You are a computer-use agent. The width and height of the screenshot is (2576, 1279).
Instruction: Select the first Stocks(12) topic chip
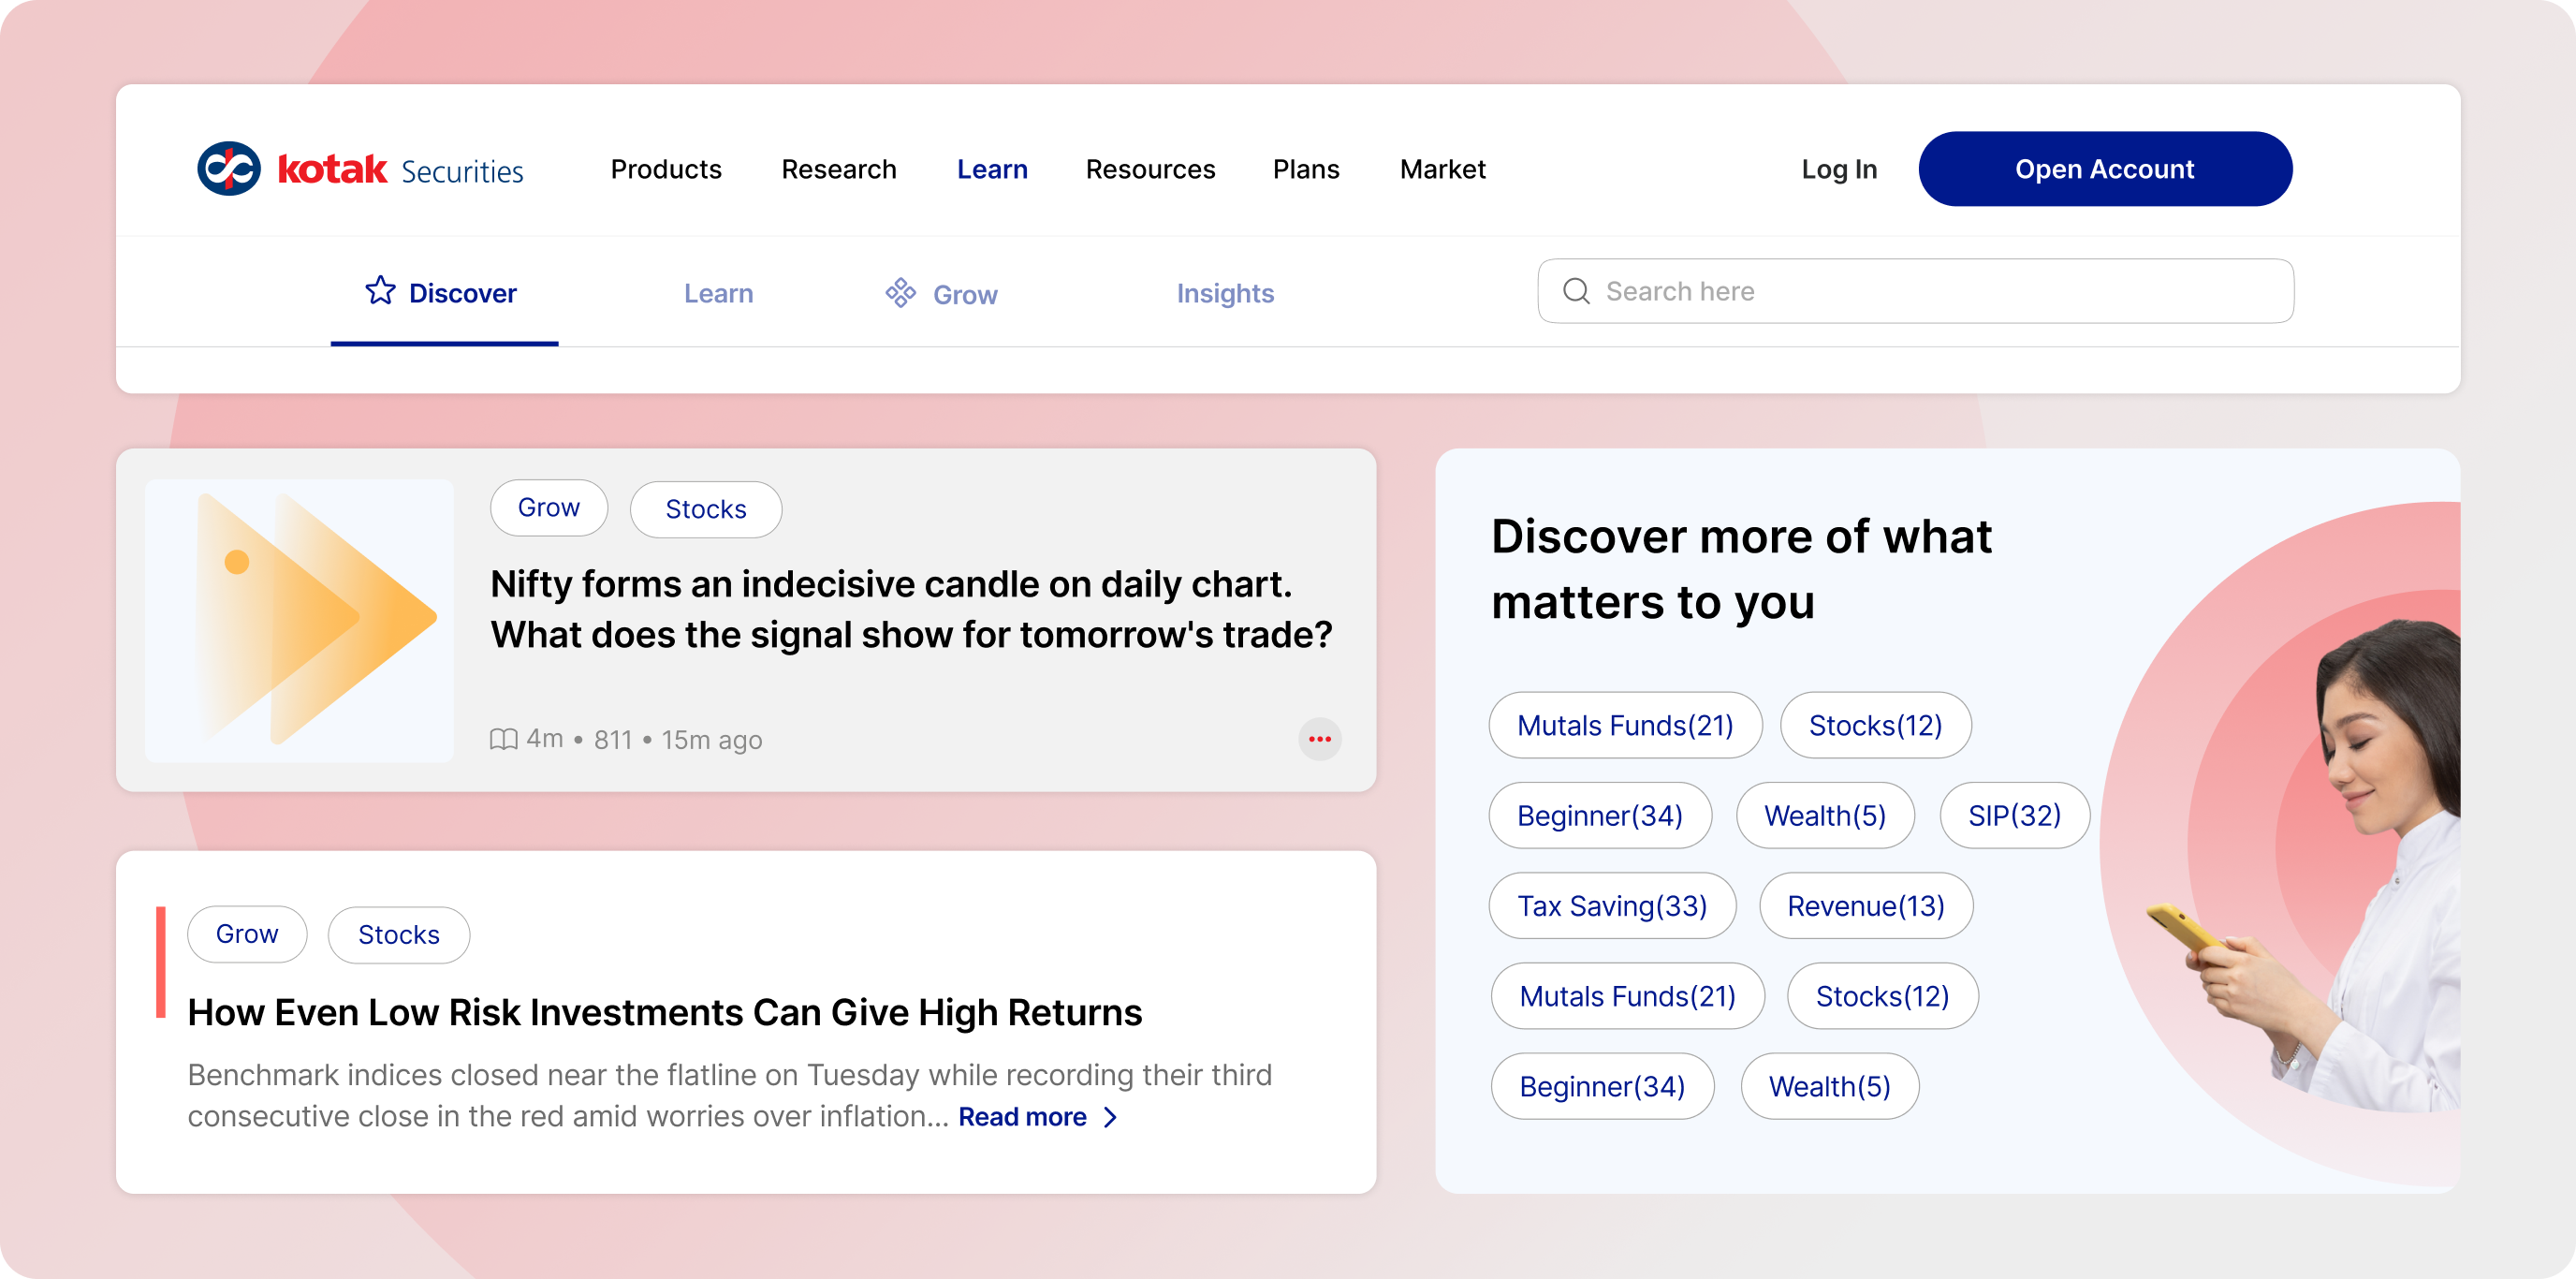coord(1875,725)
